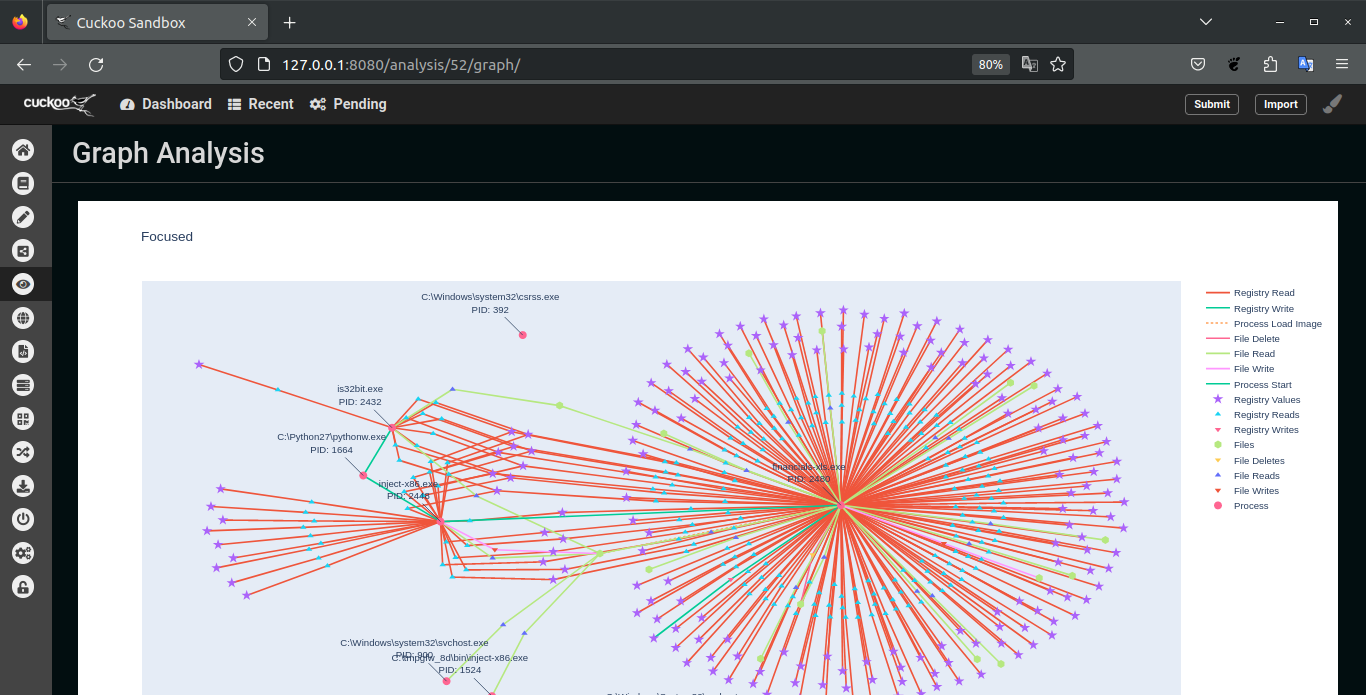Click the share-nodes icon in sidebar
The height and width of the screenshot is (695, 1366).
click(x=23, y=251)
